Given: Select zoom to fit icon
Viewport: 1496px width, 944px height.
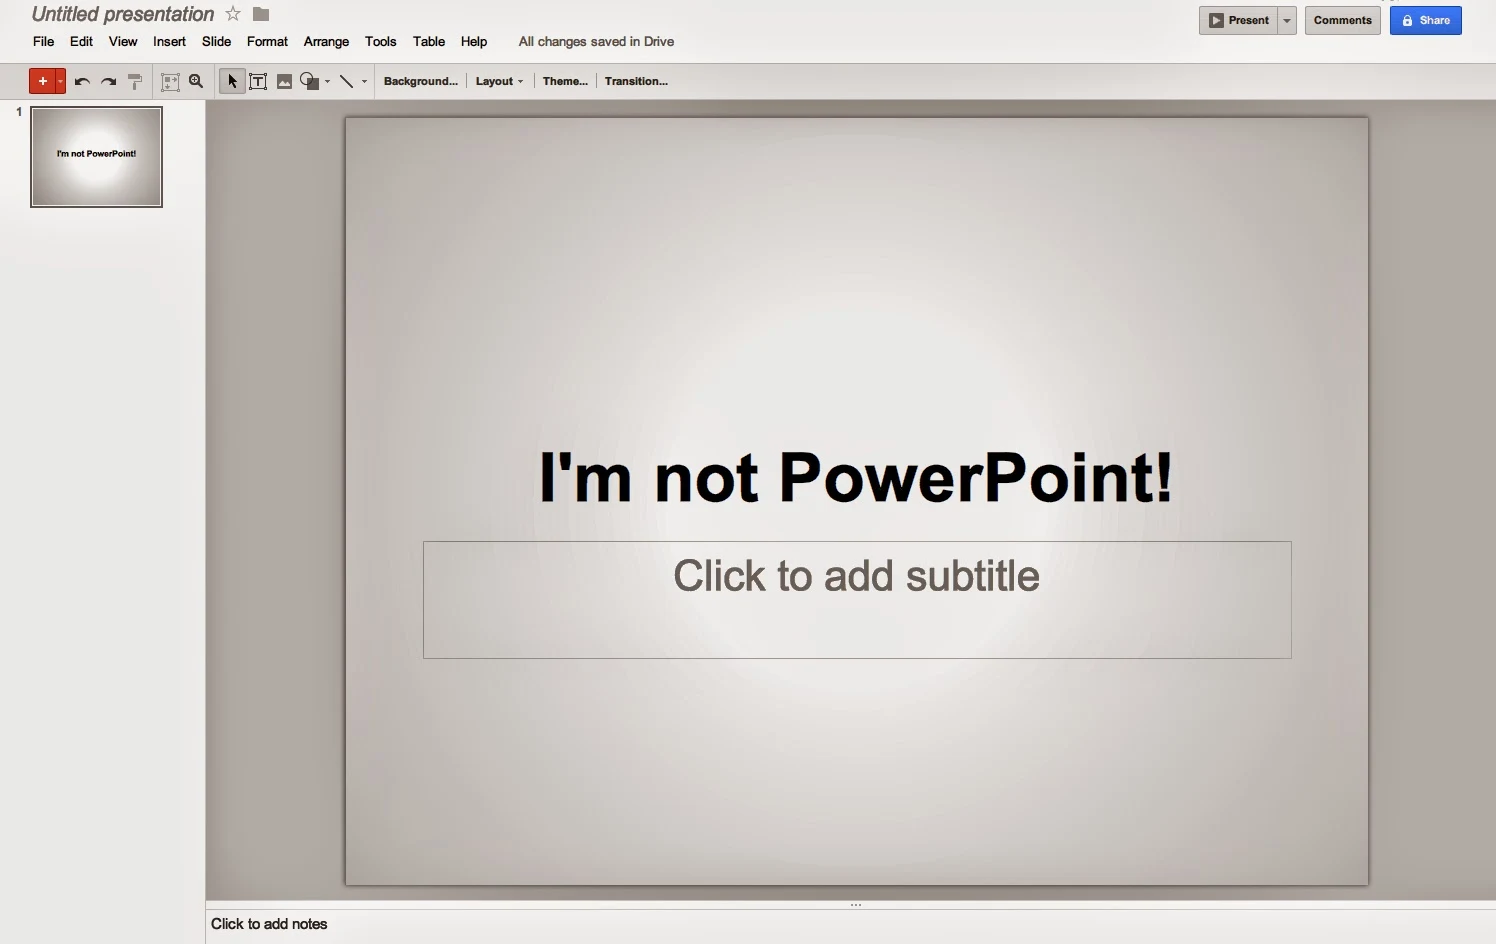Looking at the screenshot, I should tap(171, 82).
